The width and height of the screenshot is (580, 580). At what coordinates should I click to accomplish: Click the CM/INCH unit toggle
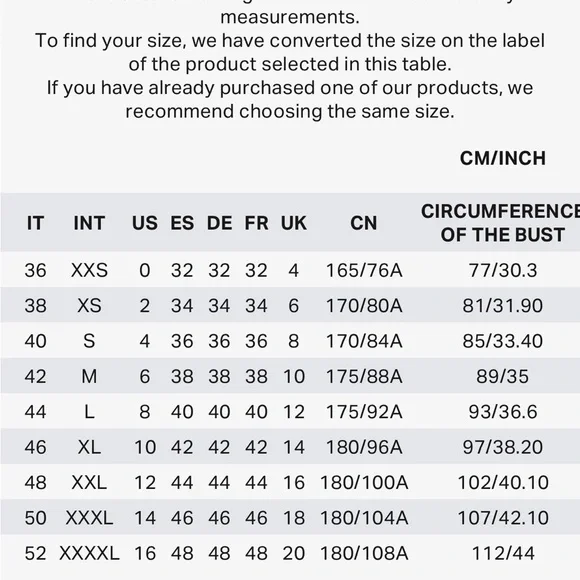[502, 158]
